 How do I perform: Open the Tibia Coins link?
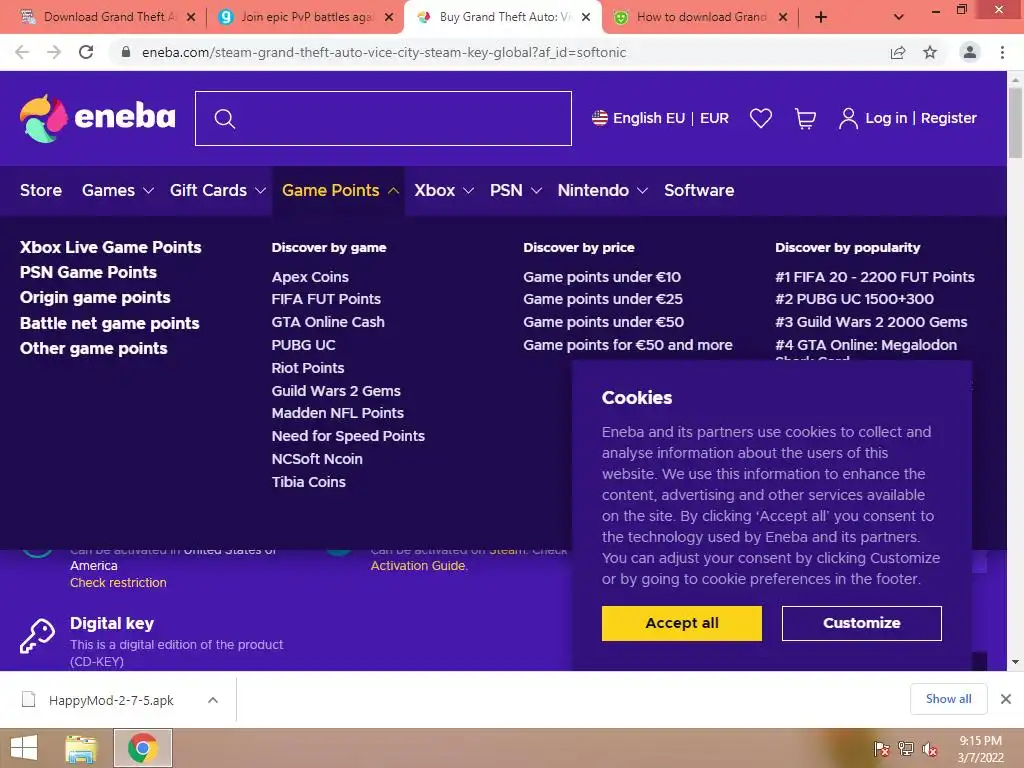coord(308,482)
